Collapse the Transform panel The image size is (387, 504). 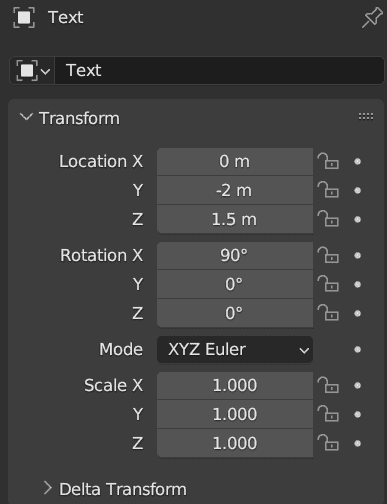pyautogui.click(x=26, y=117)
